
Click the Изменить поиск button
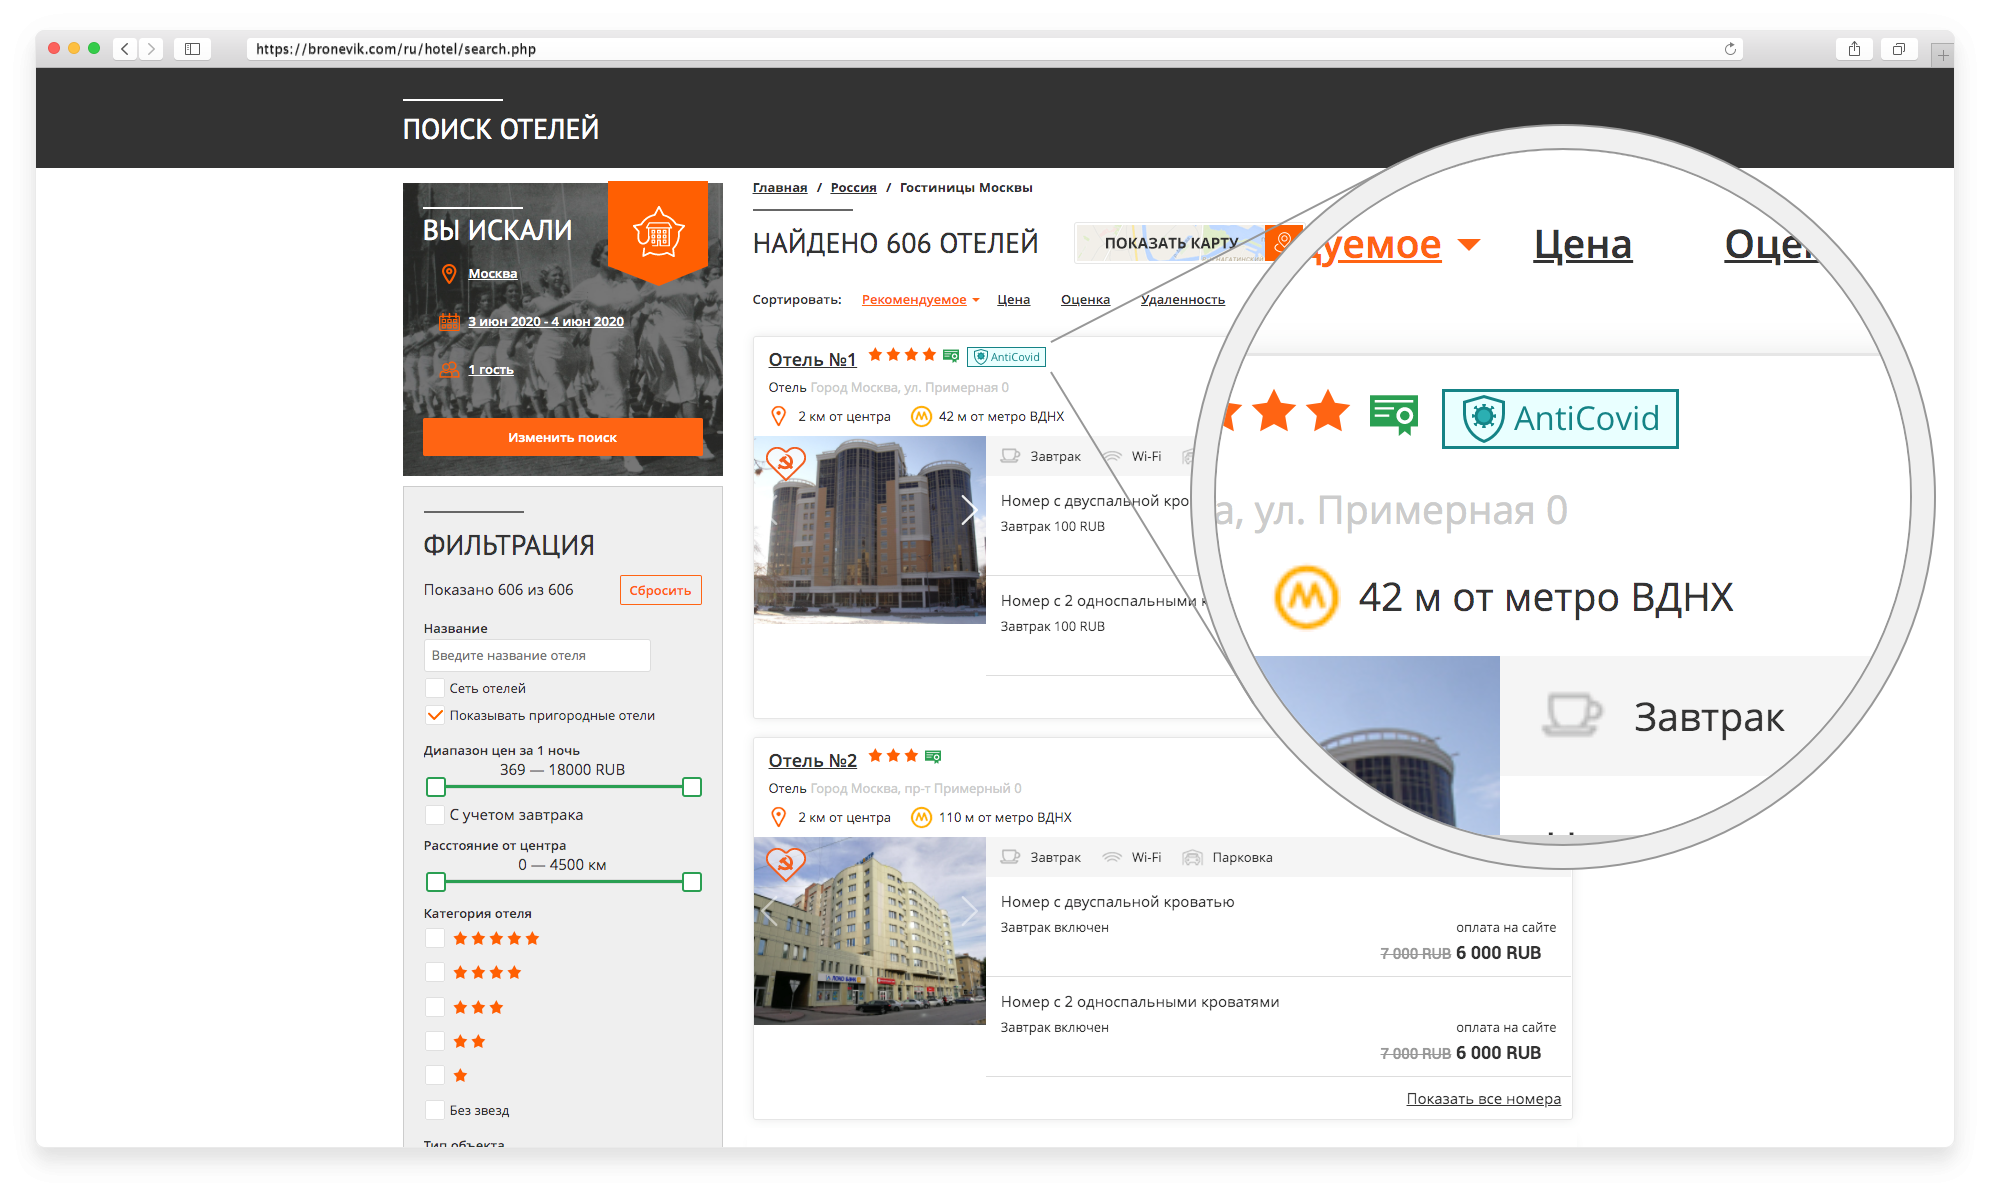click(x=563, y=437)
